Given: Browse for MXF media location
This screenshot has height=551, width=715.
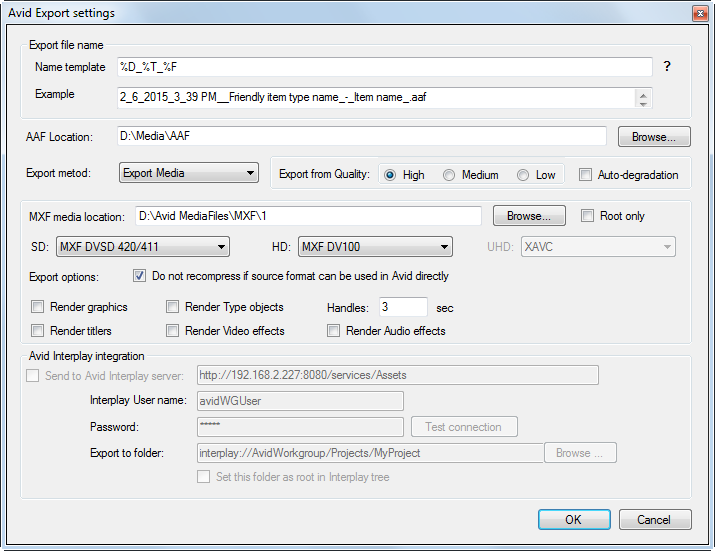Looking at the screenshot, I should tap(529, 216).
